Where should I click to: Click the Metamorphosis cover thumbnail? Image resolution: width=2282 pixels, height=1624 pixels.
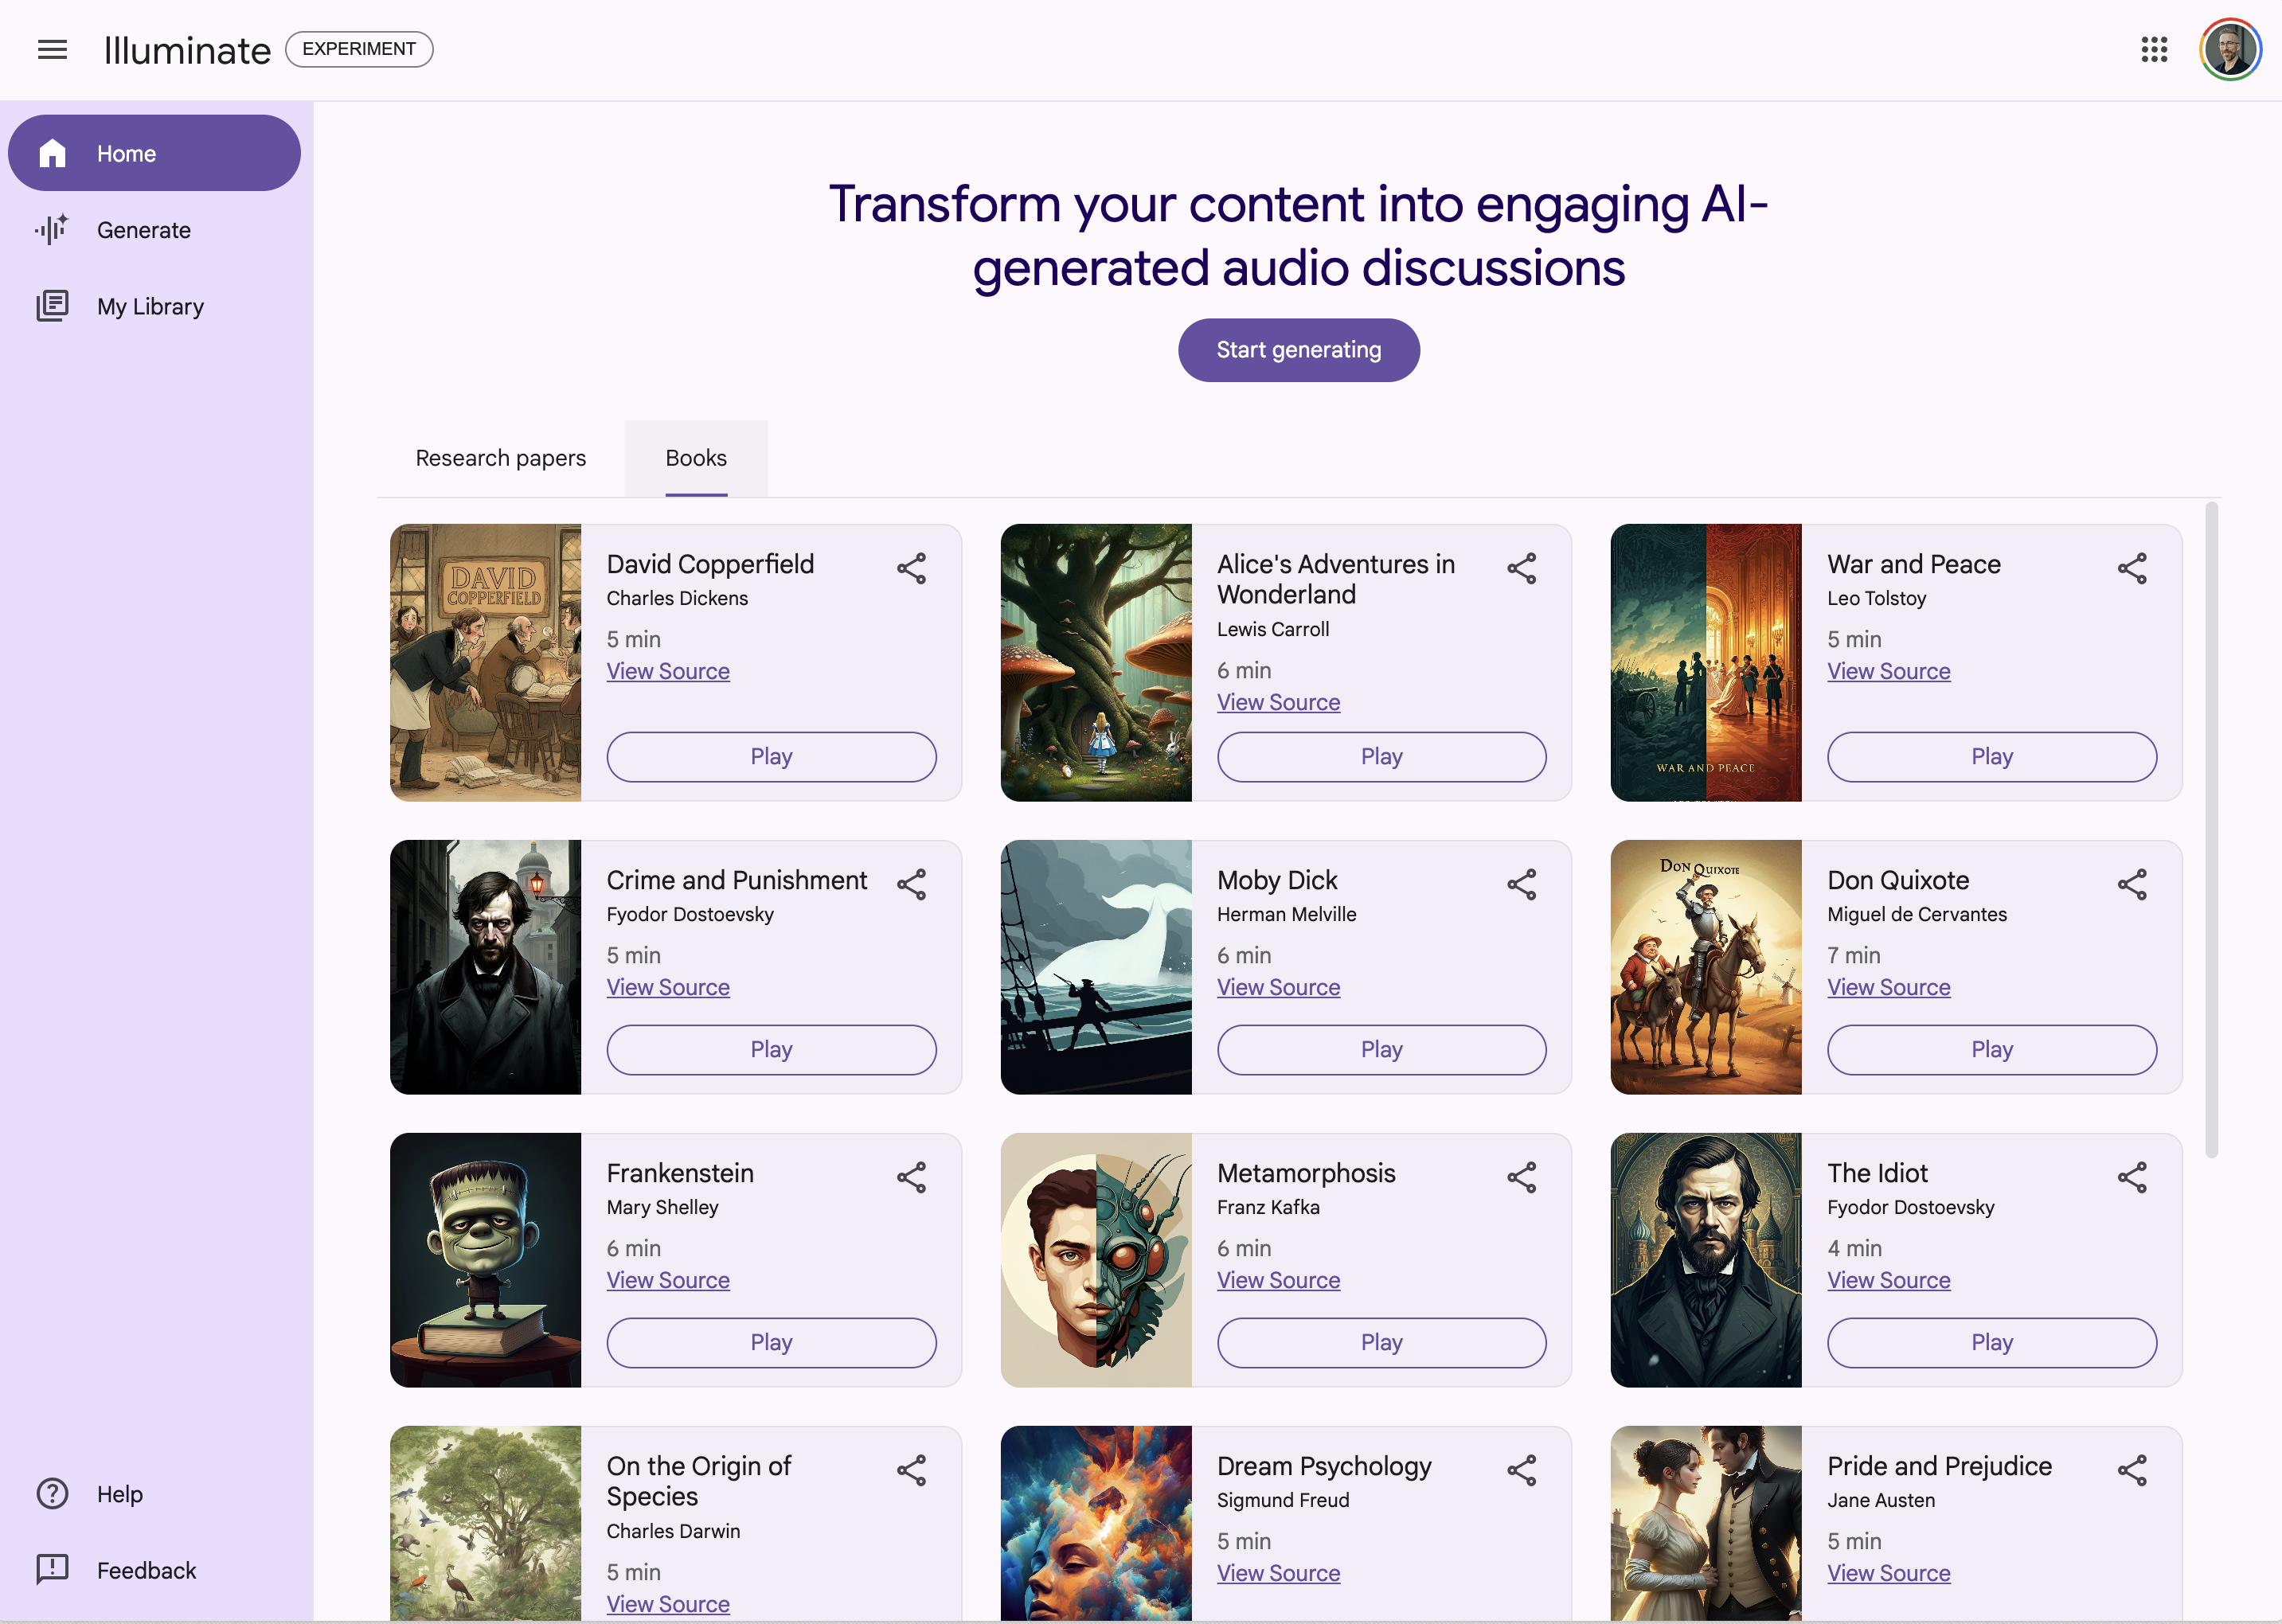(1095, 1259)
